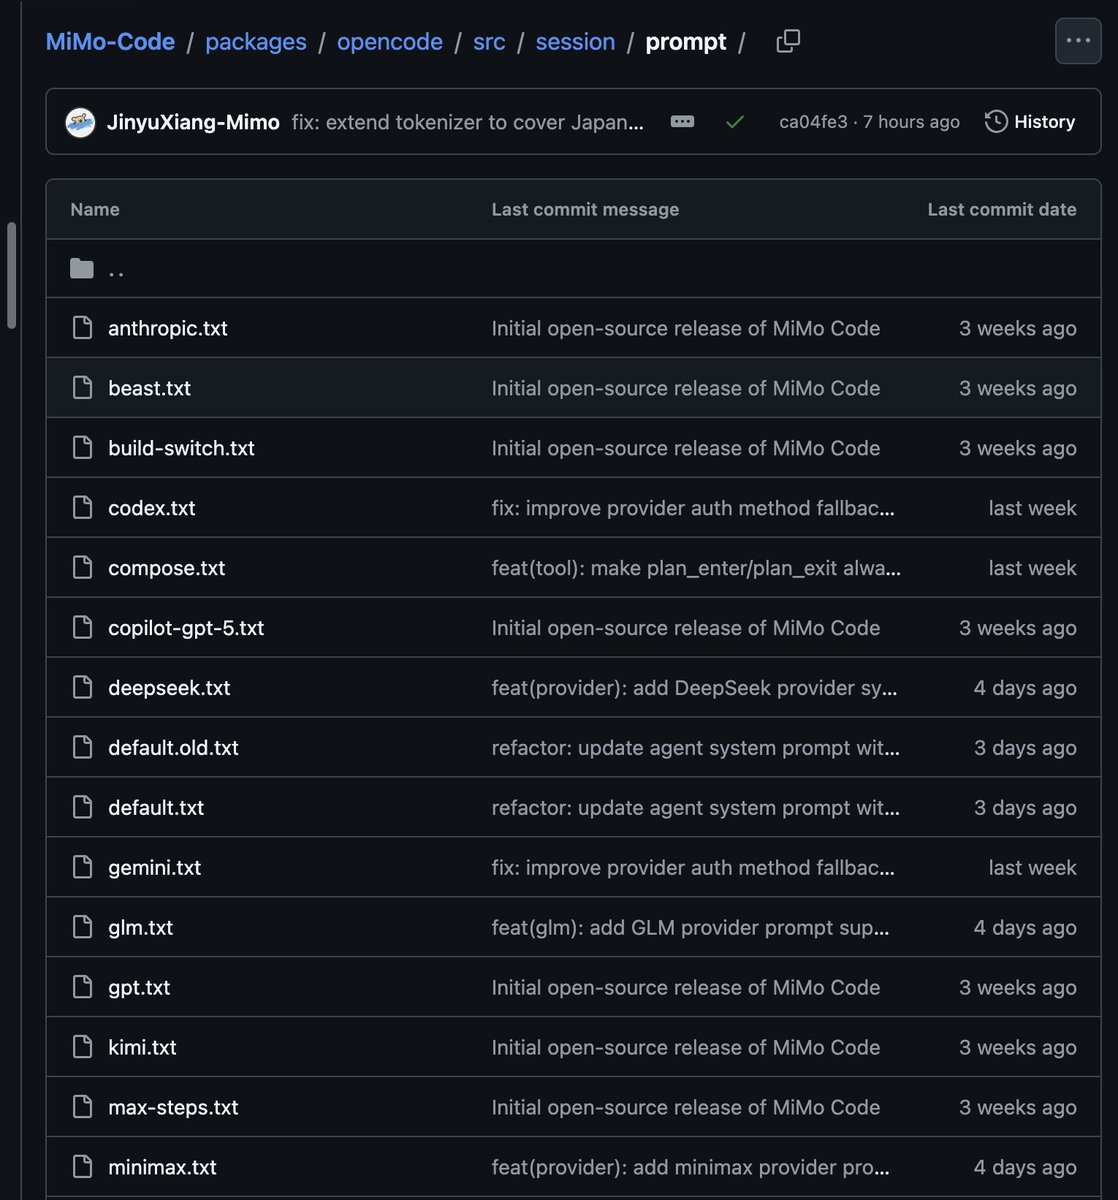Click file icon beside minimax.txt
1118x1200 pixels.
click(82, 1168)
